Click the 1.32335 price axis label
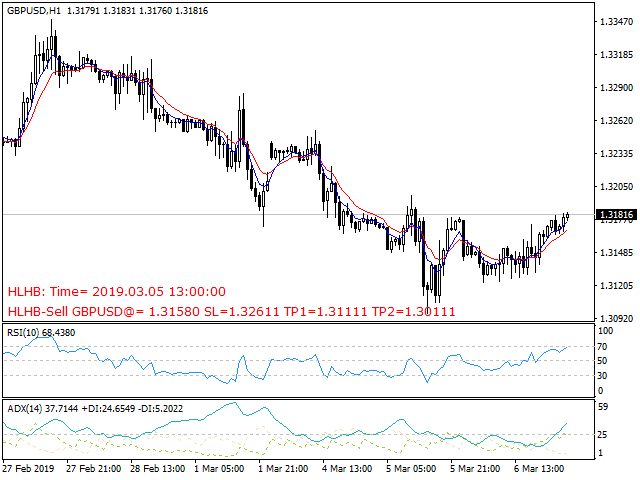Viewport: 640px width, 480px height. pyautogui.click(x=616, y=153)
